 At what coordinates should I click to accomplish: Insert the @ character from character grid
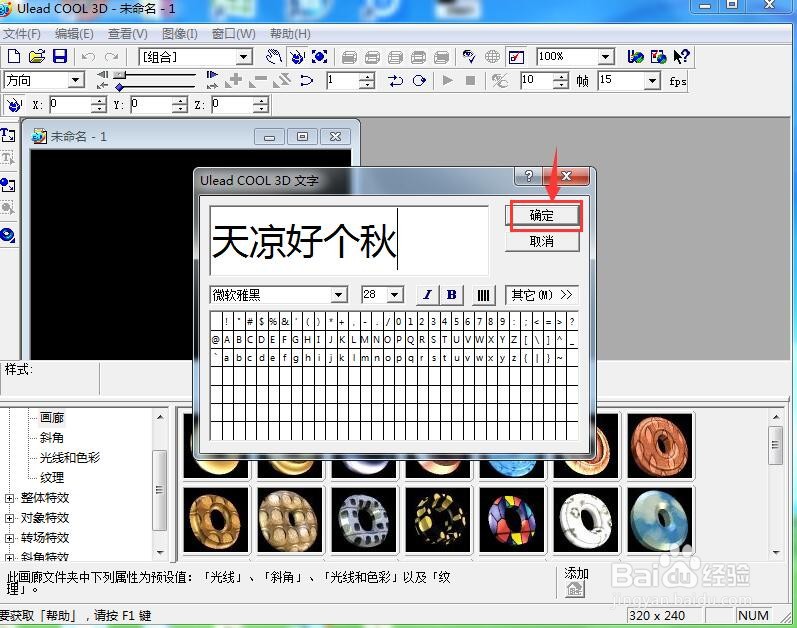216,339
